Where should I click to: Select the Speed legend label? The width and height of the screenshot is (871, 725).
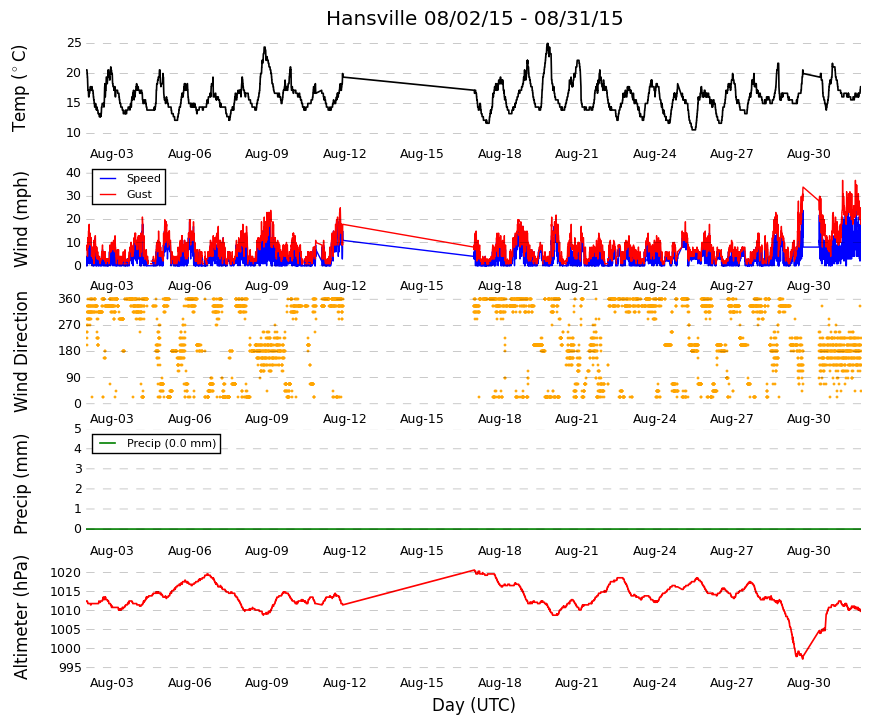(143, 178)
